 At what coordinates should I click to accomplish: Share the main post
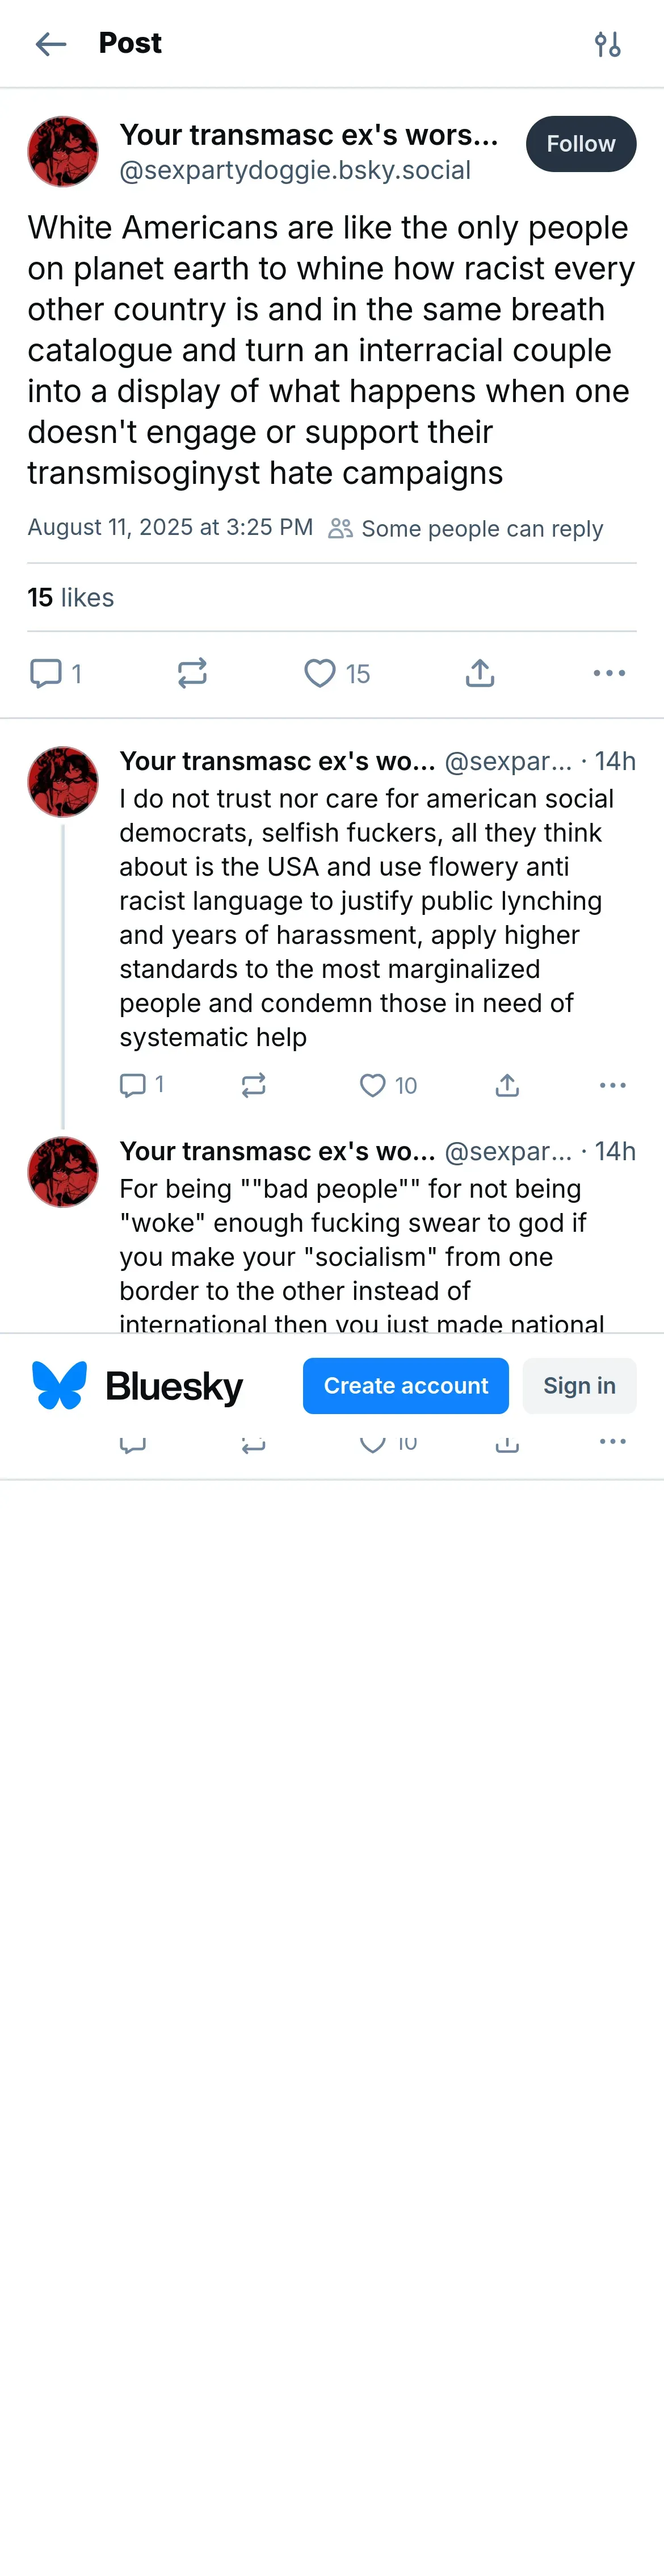pos(480,673)
